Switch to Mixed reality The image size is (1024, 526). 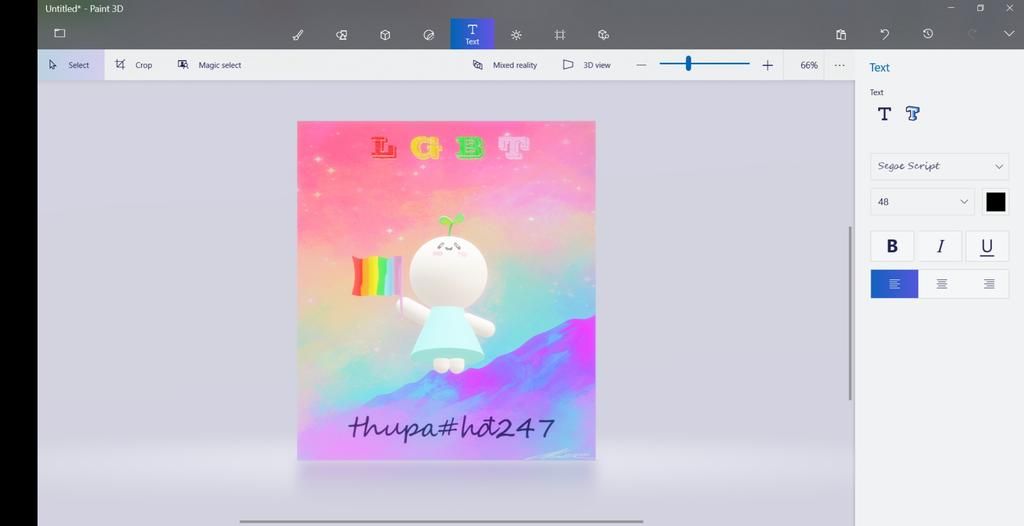click(x=505, y=65)
